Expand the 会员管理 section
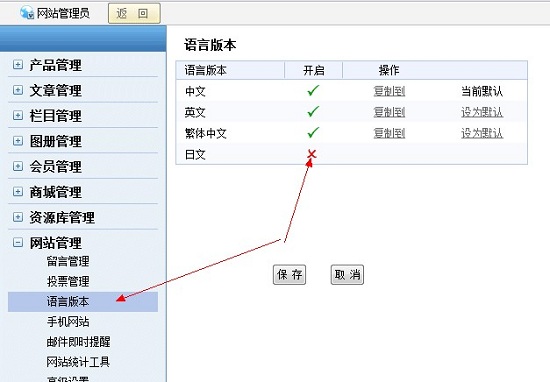 click(x=18, y=166)
